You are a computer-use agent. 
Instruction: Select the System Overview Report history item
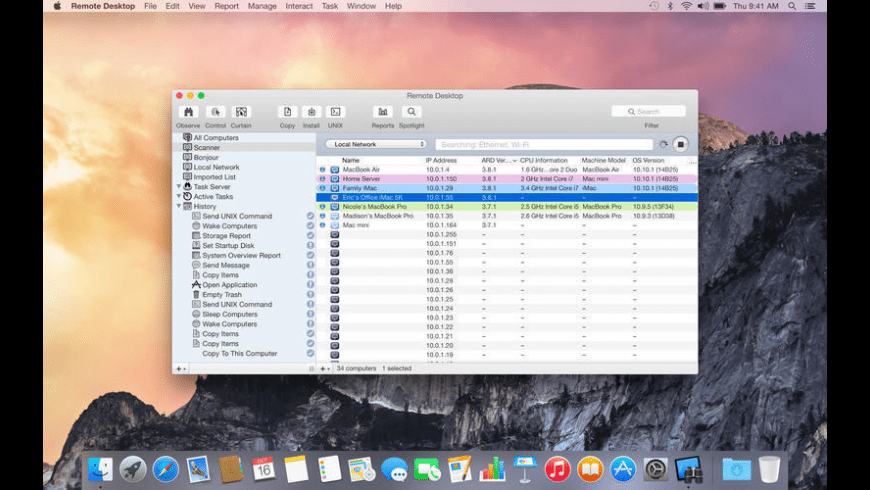(x=241, y=256)
